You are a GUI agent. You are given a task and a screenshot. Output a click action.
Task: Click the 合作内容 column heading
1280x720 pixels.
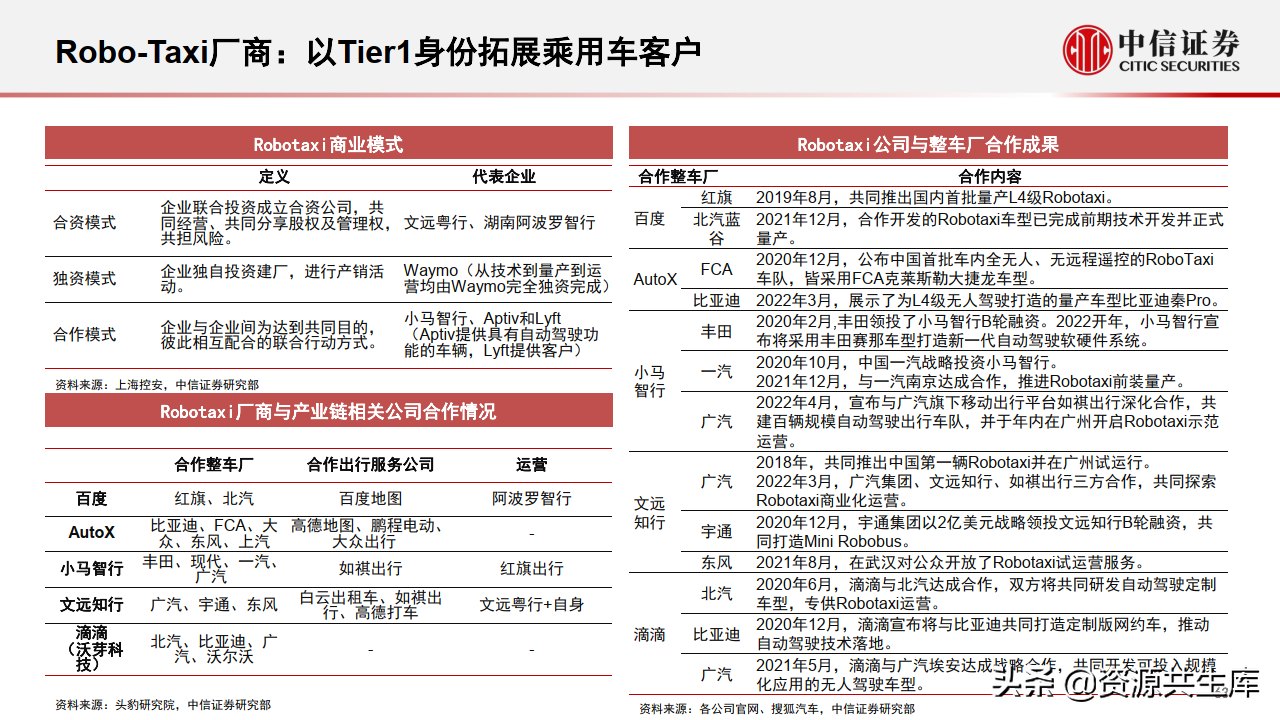pos(990,176)
